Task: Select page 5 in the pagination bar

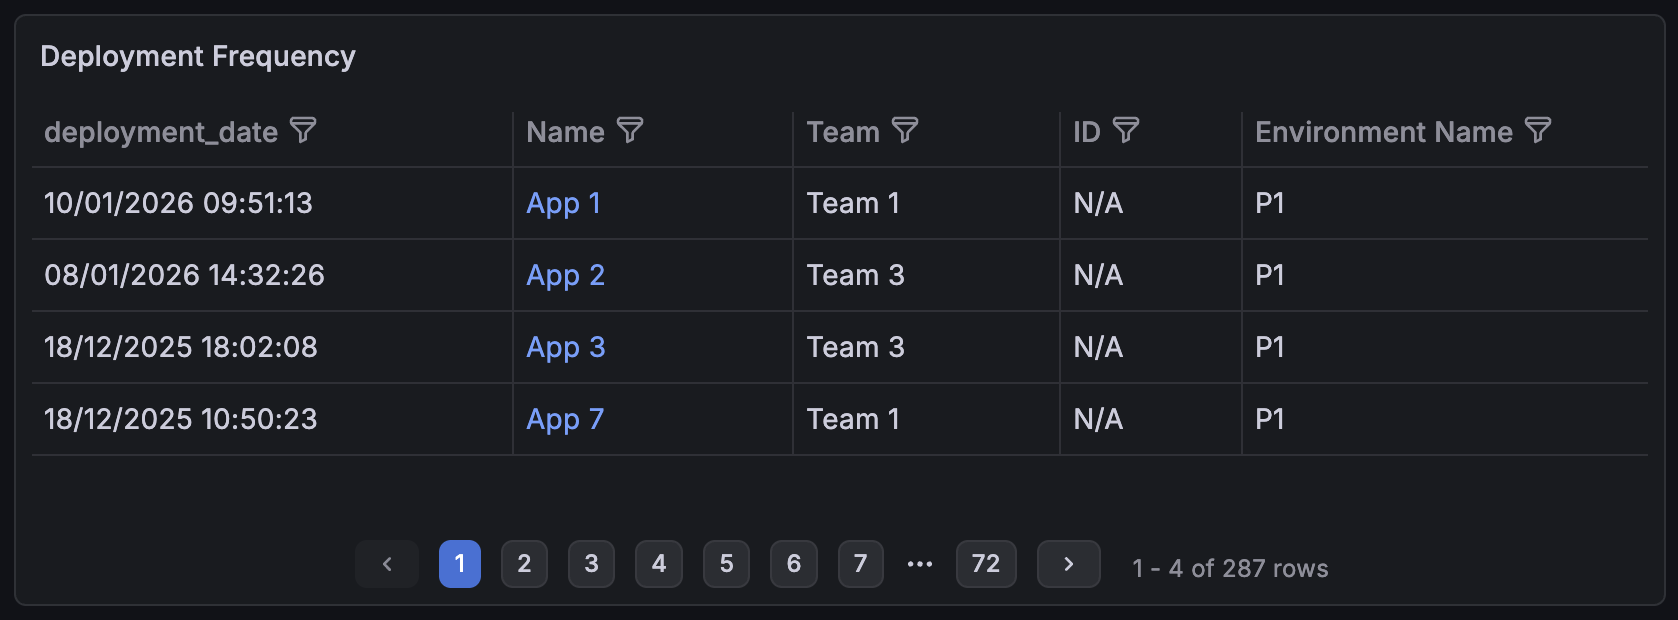Action: click(726, 564)
